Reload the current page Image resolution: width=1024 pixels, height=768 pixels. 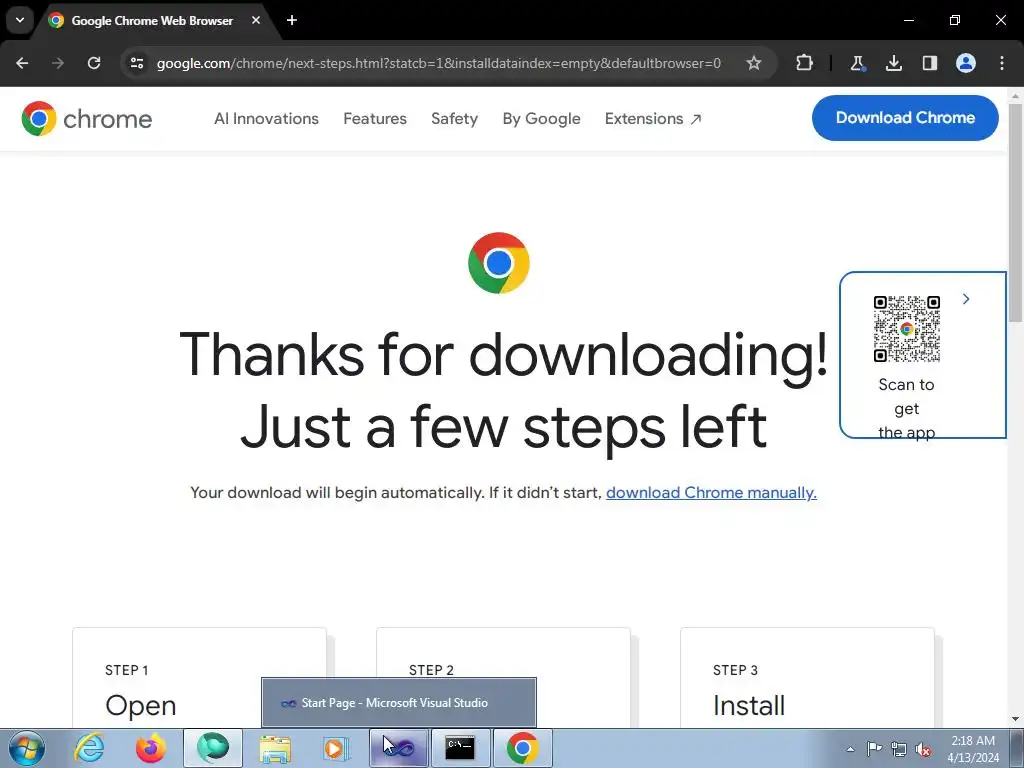94,63
